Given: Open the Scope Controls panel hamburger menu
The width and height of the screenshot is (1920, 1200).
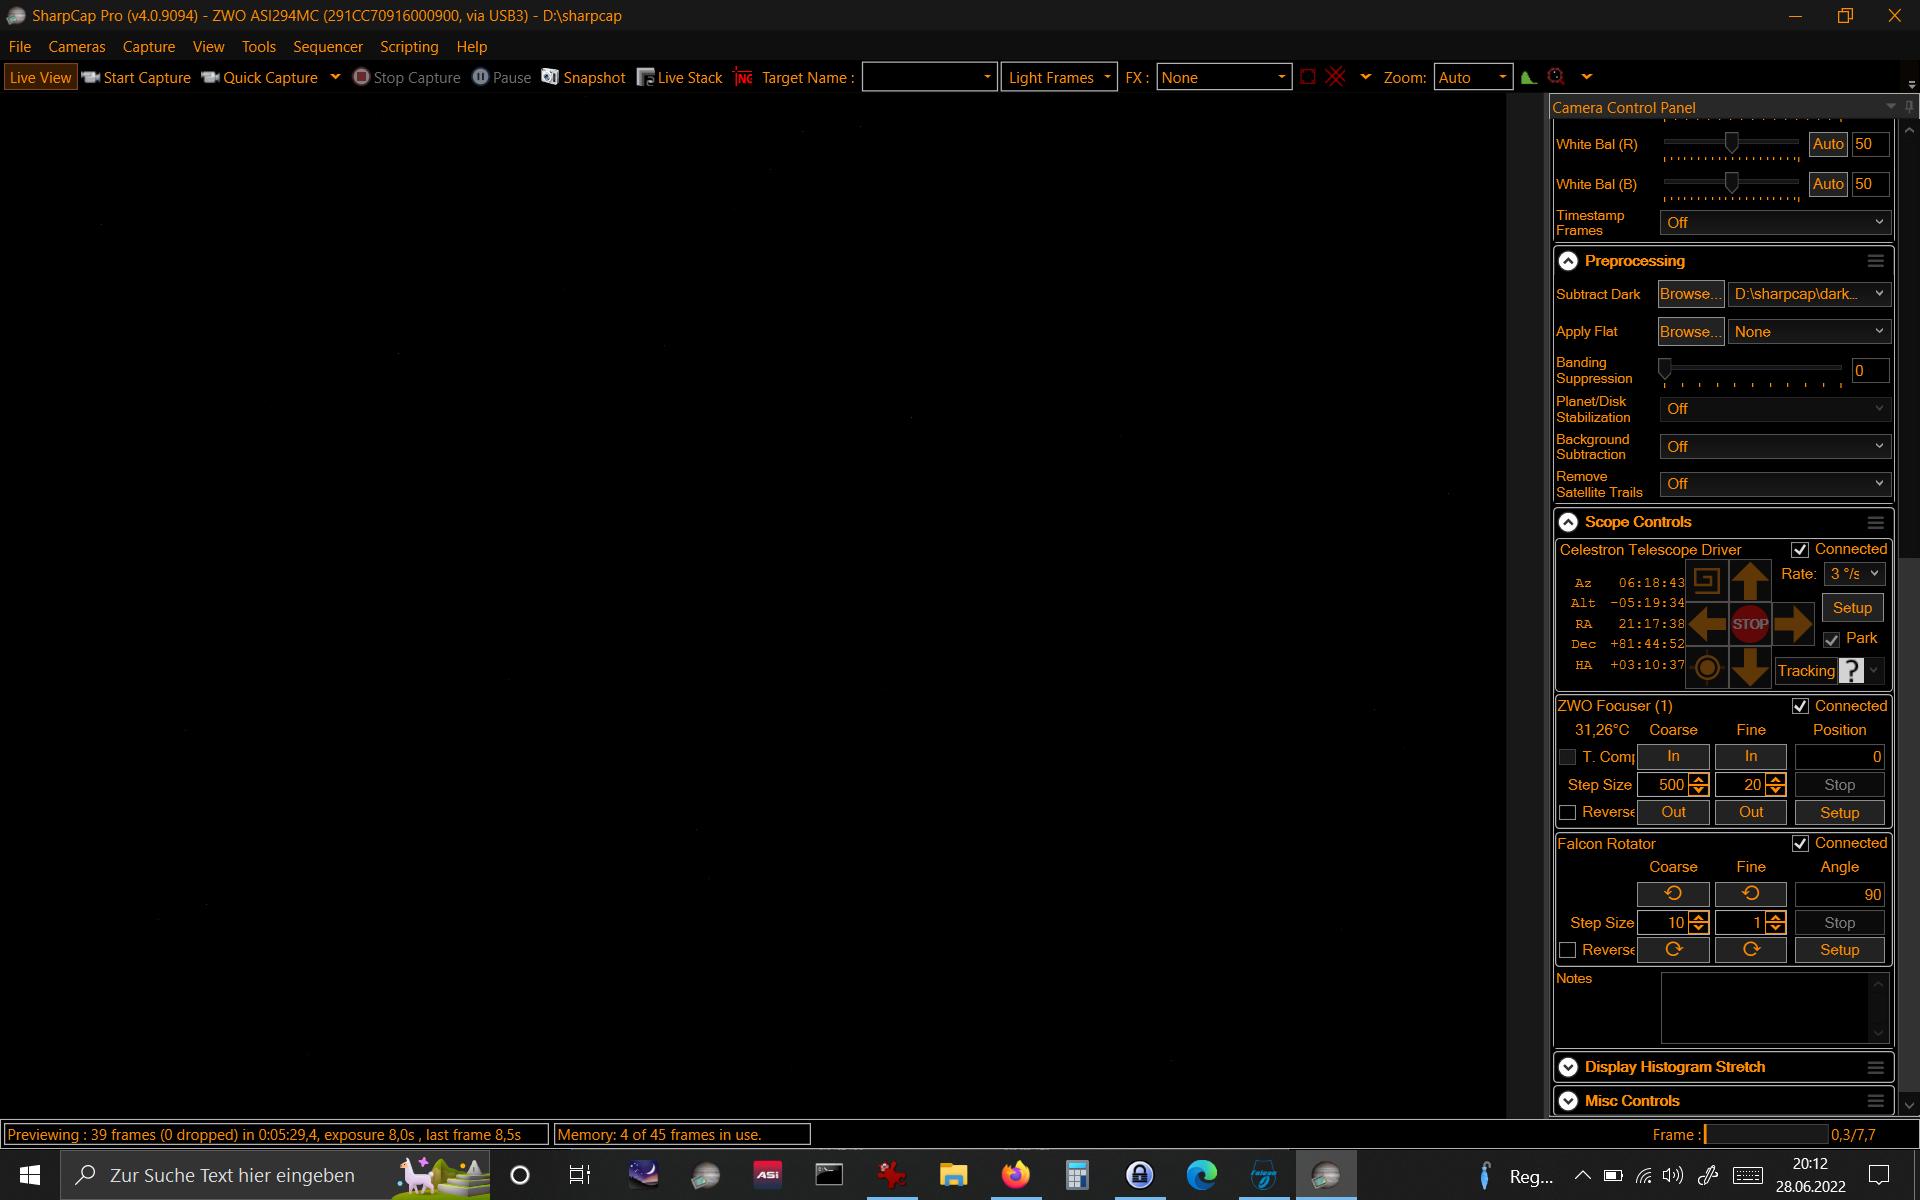Looking at the screenshot, I should [x=1875, y=522].
